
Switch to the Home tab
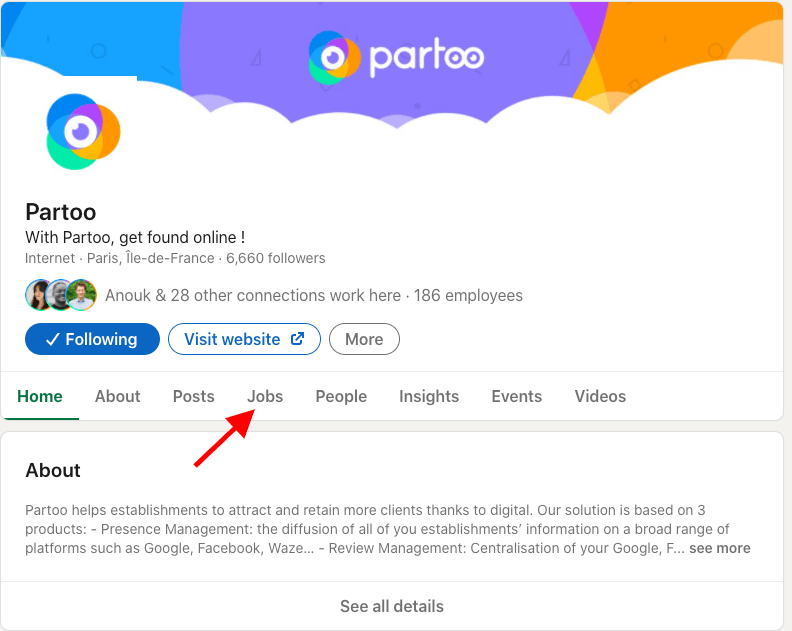pyautogui.click(x=40, y=396)
